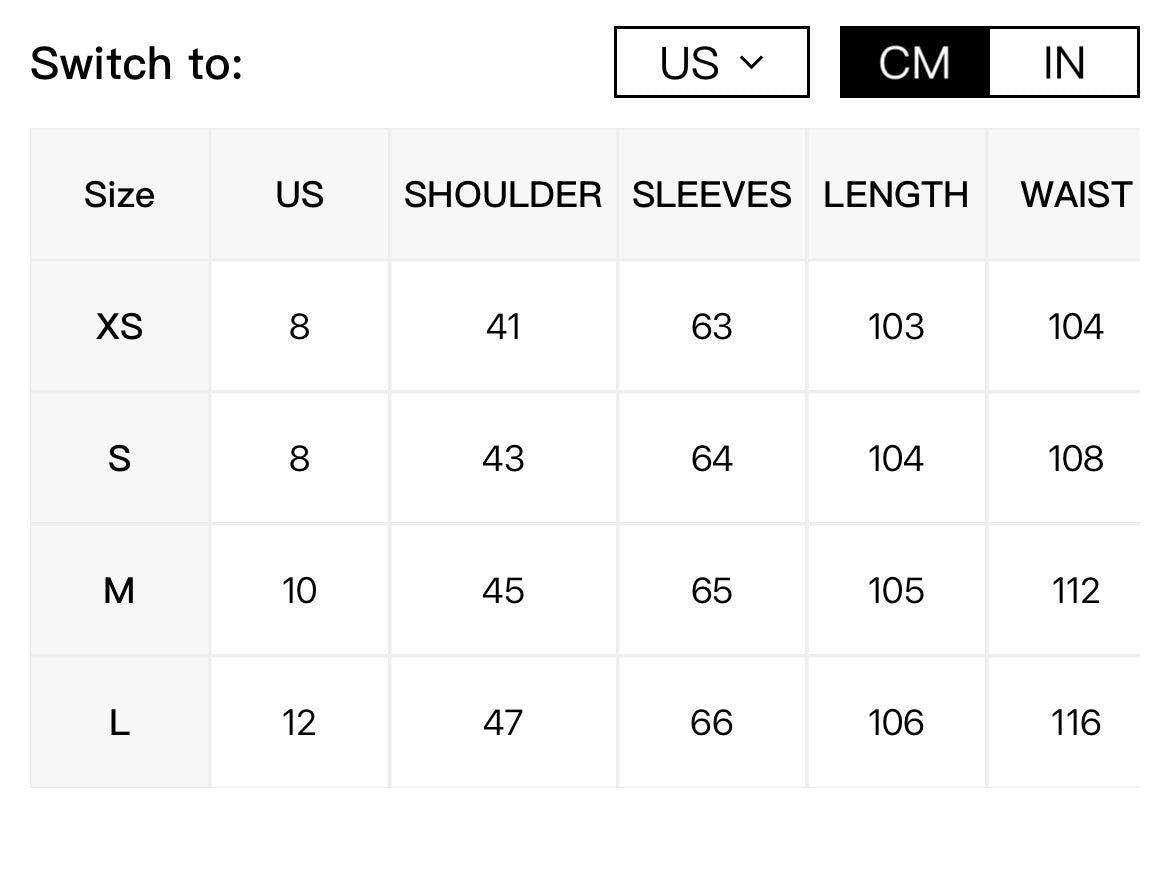
Task: Click the SHOULDER column header
Action: pos(503,195)
